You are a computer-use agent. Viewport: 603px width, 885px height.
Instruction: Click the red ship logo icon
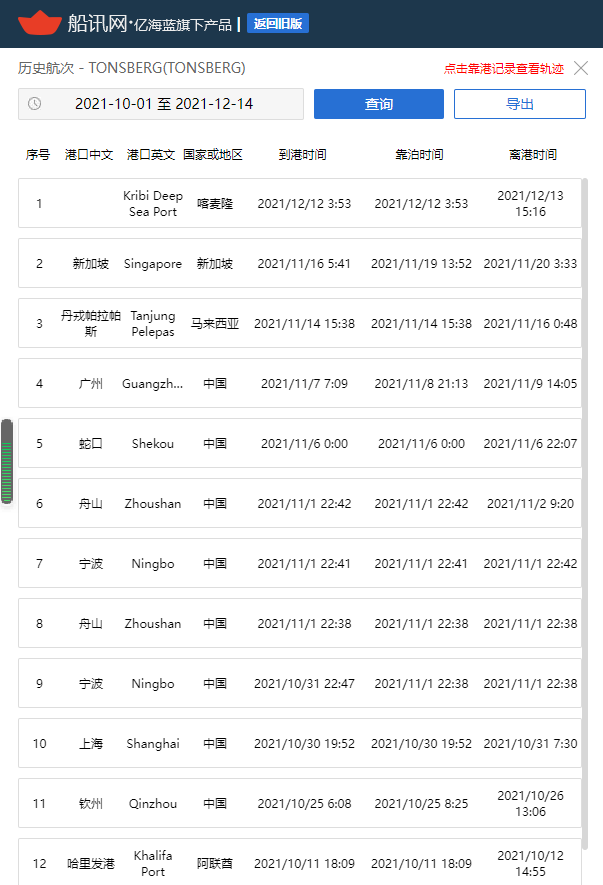[40, 23]
